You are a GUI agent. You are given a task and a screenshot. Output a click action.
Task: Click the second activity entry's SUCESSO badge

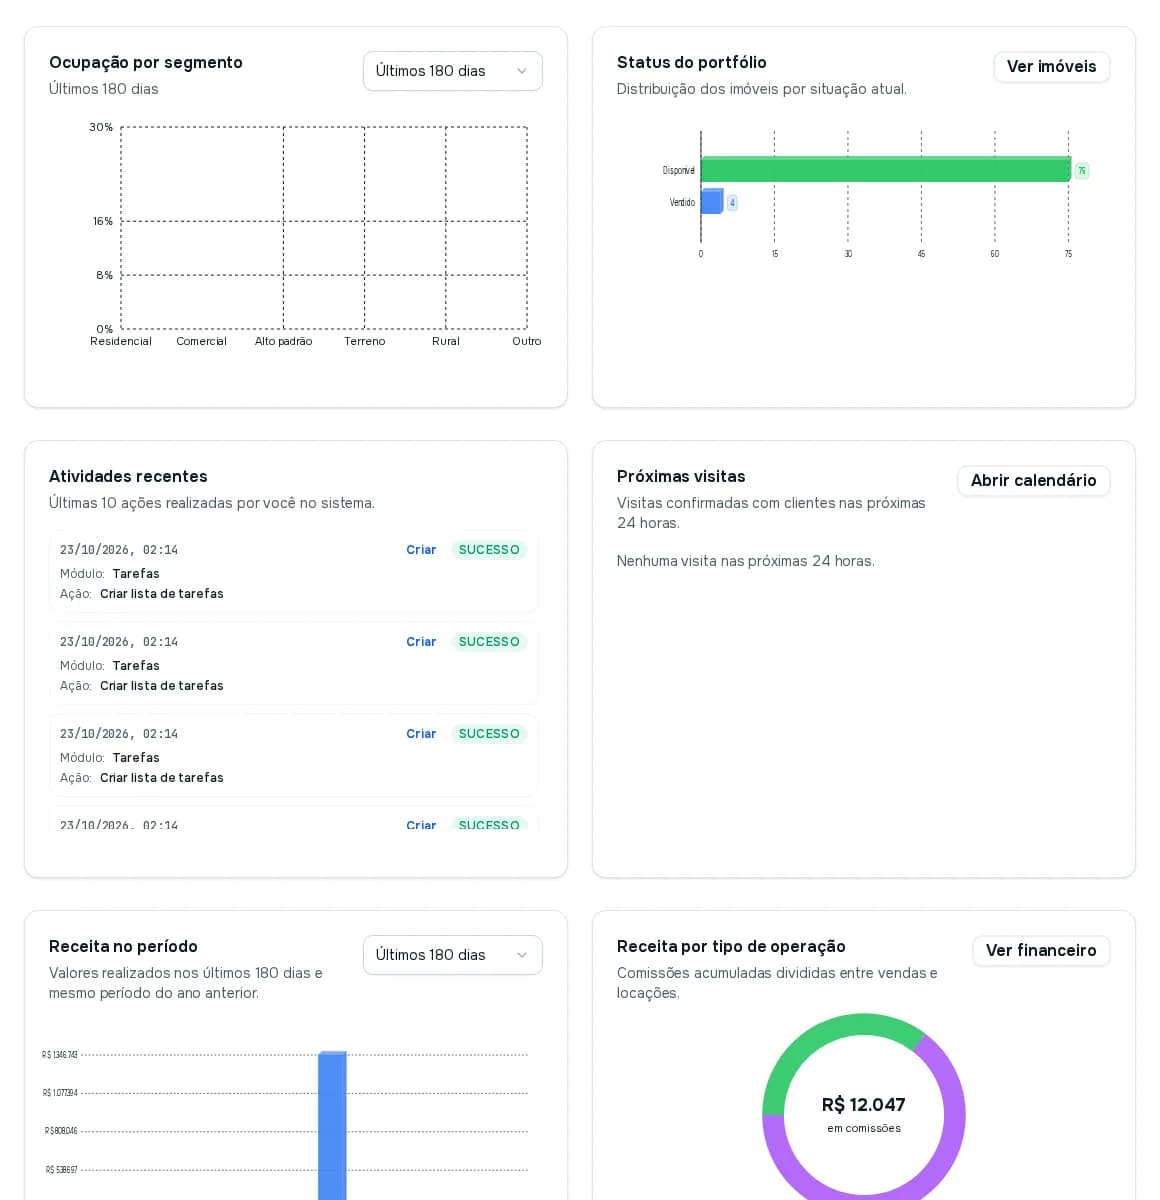pos(489,642)
